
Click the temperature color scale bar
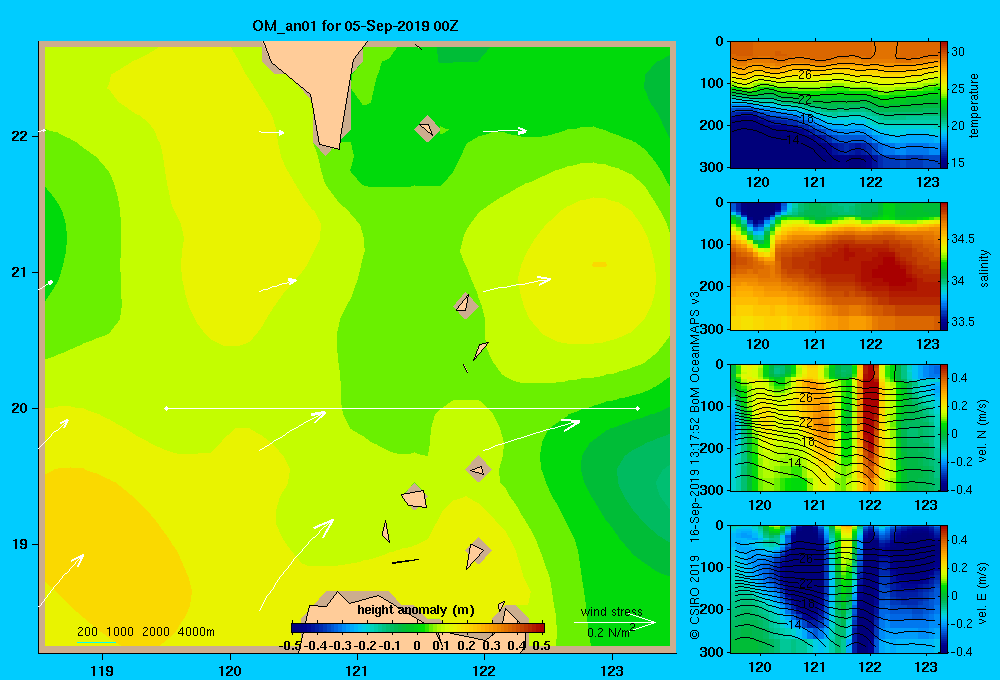pos(944,105)
